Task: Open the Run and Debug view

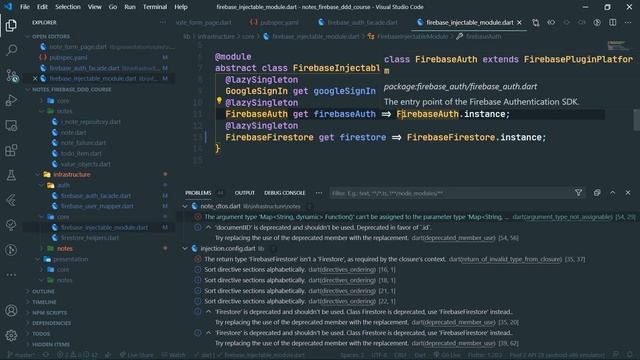Action: pos(11,100)
